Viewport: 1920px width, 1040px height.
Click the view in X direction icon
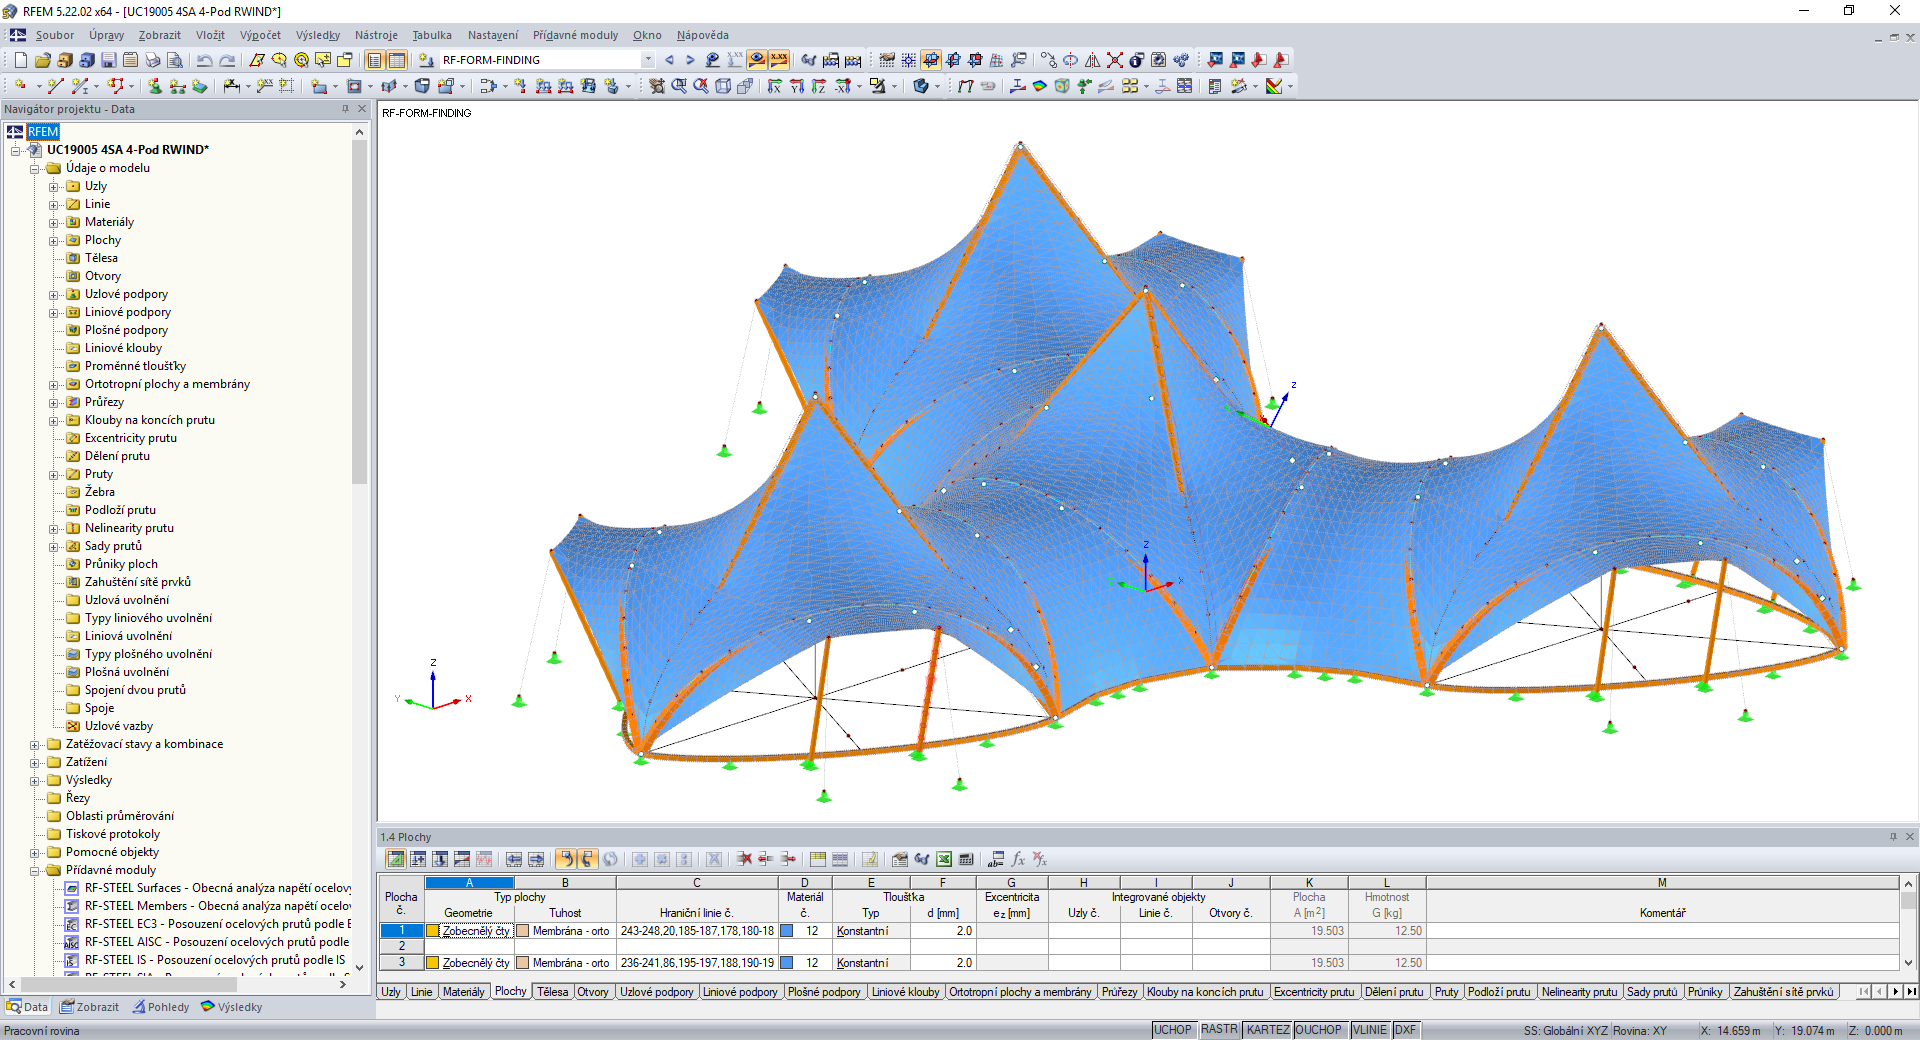click(775, 86)
